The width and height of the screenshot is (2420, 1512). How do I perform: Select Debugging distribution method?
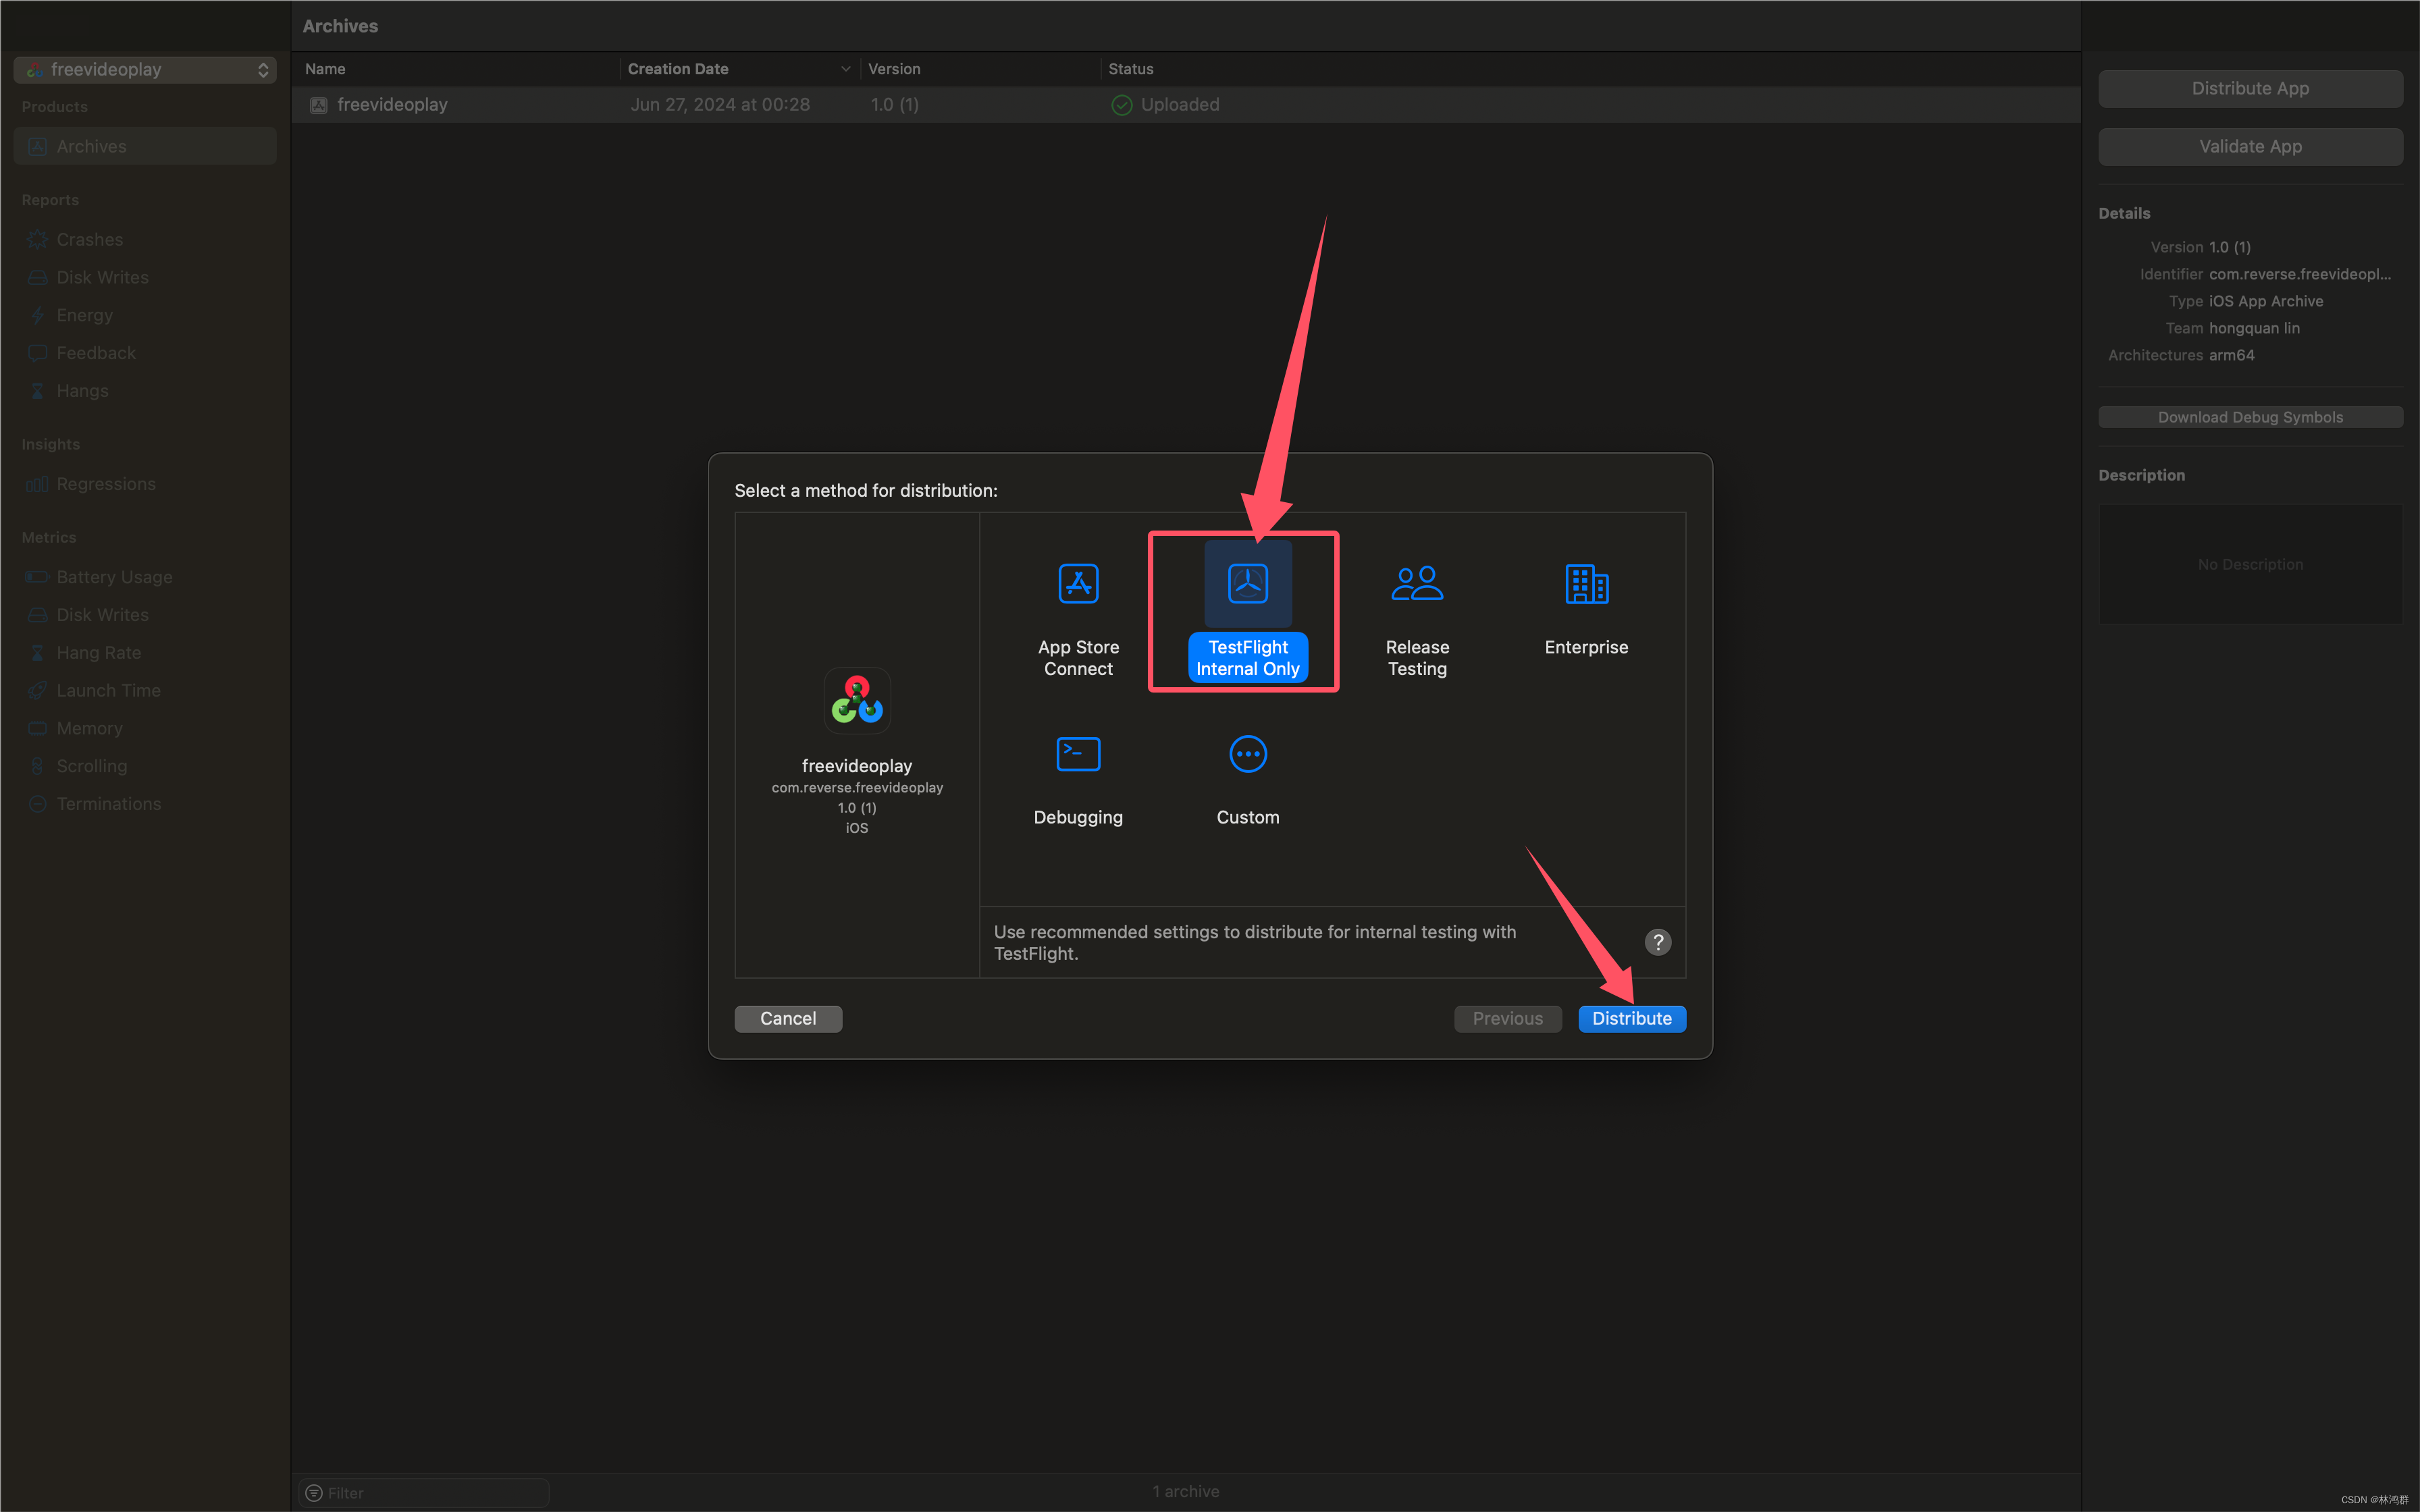pyautogui.click(x=1078, y=775)
